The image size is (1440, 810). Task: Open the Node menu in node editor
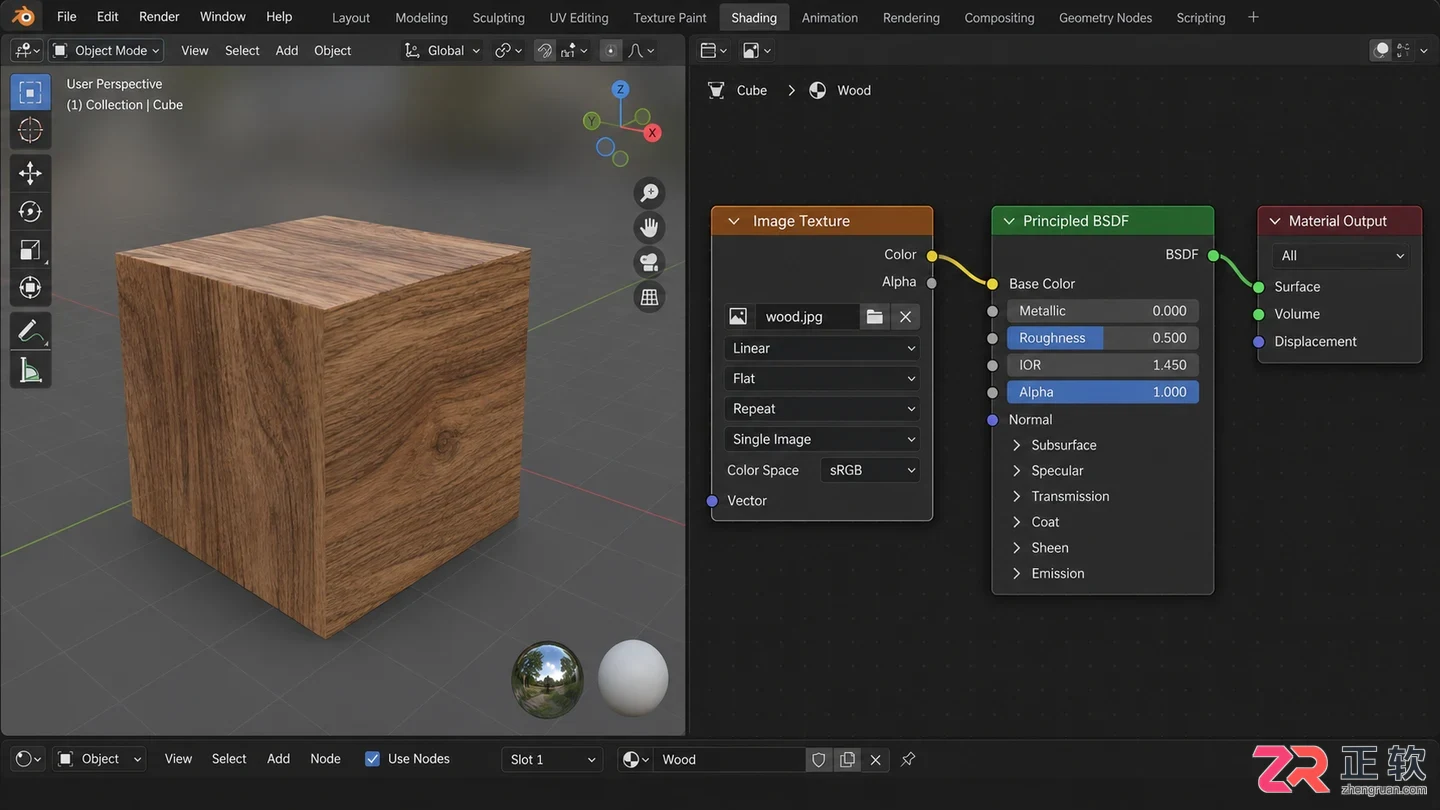coord(325,759)
